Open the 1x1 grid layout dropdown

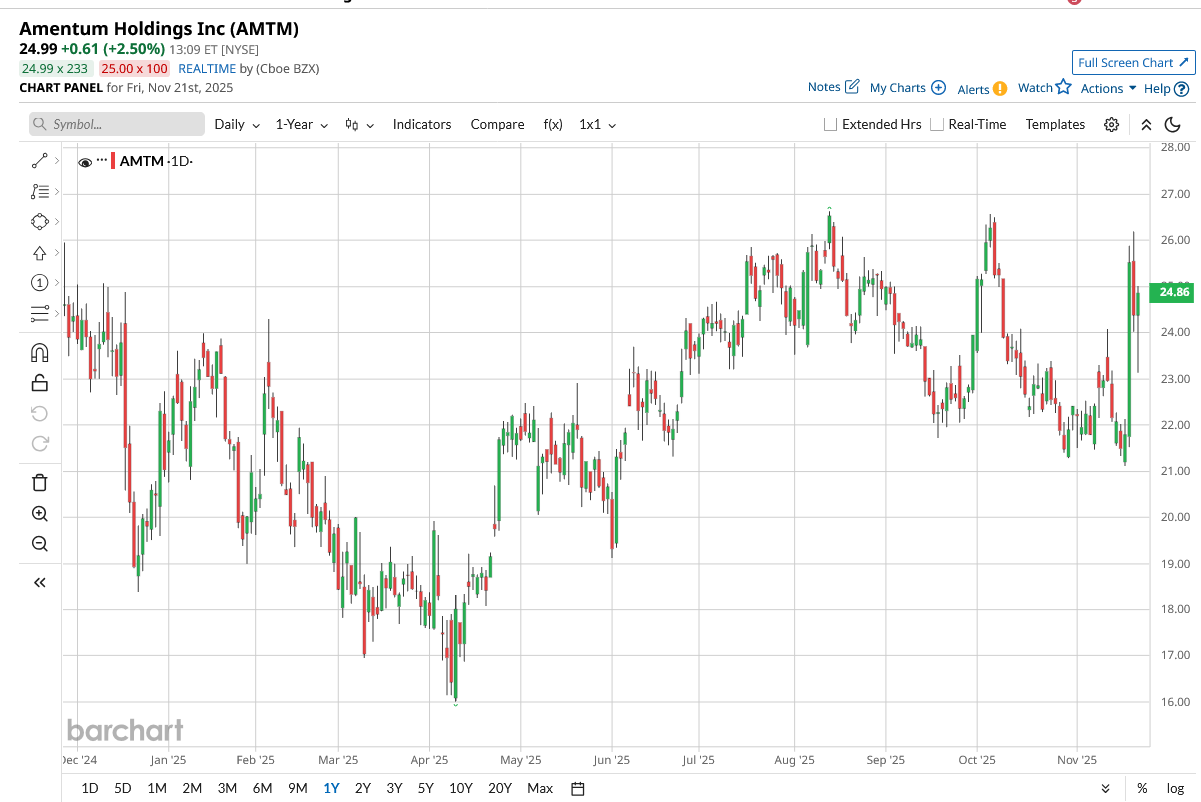point(598,125)
